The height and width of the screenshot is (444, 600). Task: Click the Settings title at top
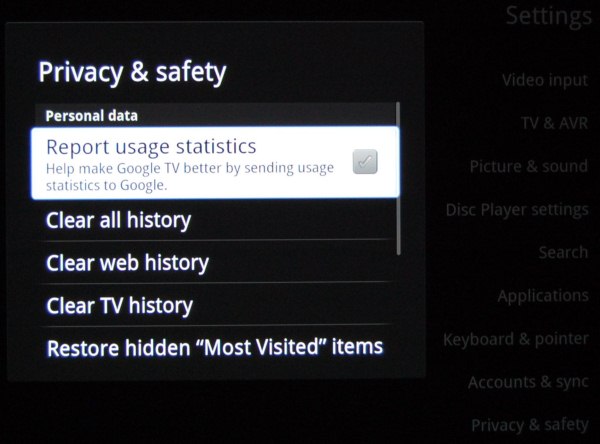549,16
